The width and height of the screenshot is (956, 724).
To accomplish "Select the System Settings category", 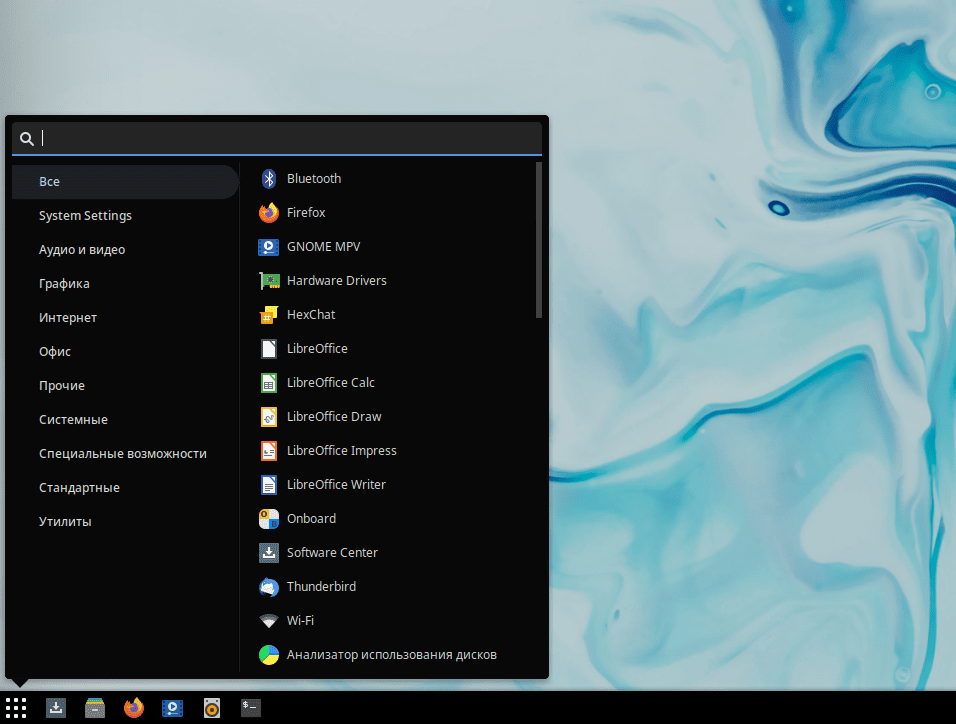I will (x=85, y=216).
